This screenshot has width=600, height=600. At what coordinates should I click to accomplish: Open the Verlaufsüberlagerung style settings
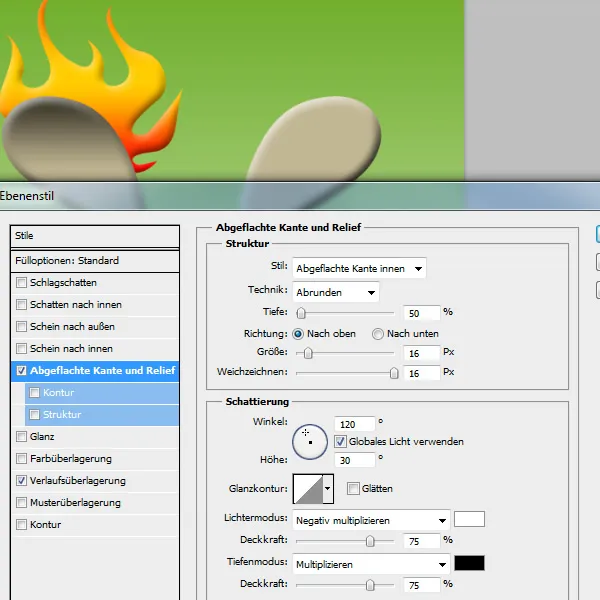tap(95, 481)
